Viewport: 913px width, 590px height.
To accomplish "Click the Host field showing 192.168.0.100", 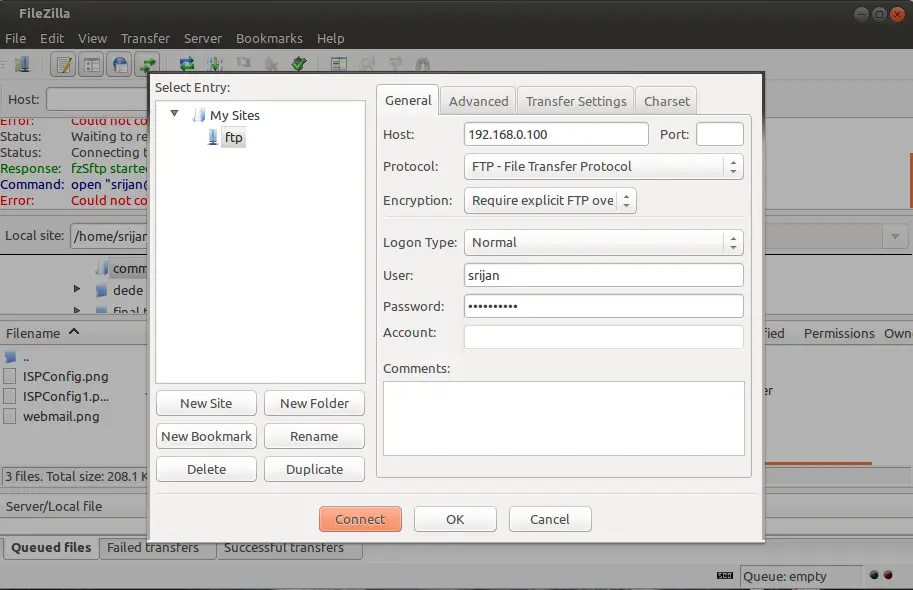I will 556,134.
